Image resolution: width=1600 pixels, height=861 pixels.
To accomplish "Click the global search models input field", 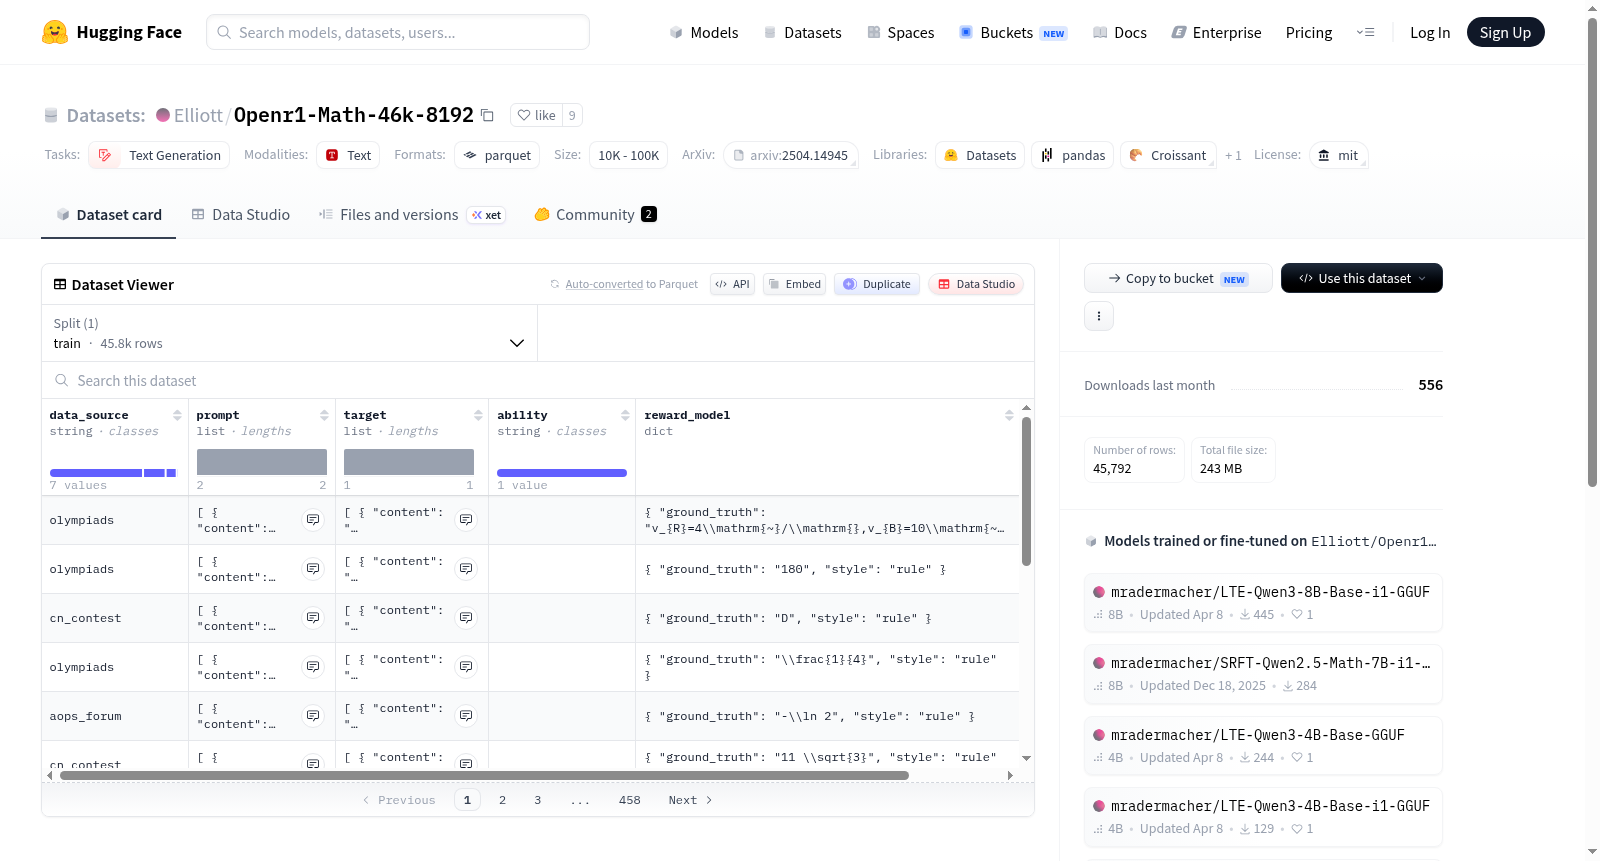I will pos(398,32).
